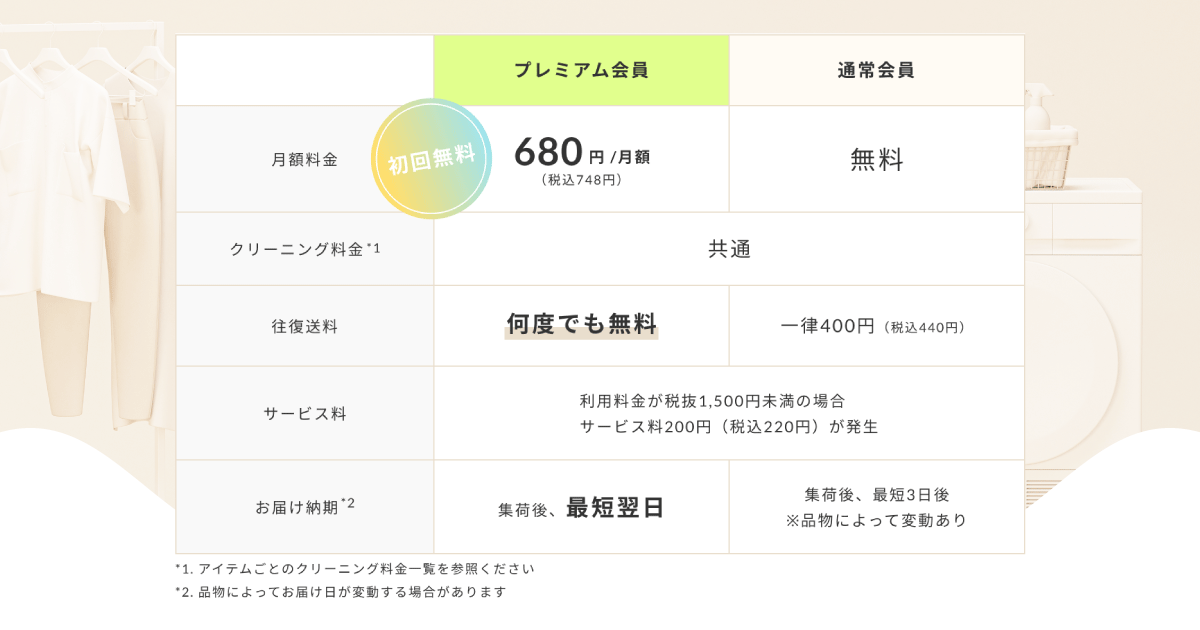Click footnote 2 about お届け日 changes

point(341,591)
